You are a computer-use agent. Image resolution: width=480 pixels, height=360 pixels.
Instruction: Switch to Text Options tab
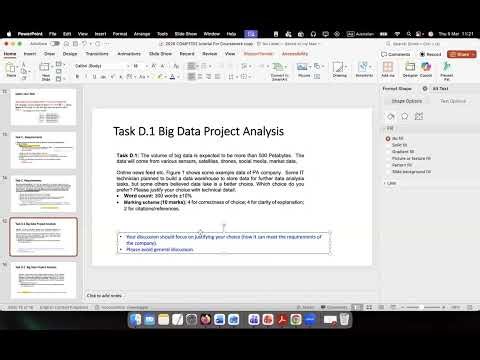coord(453,101)
